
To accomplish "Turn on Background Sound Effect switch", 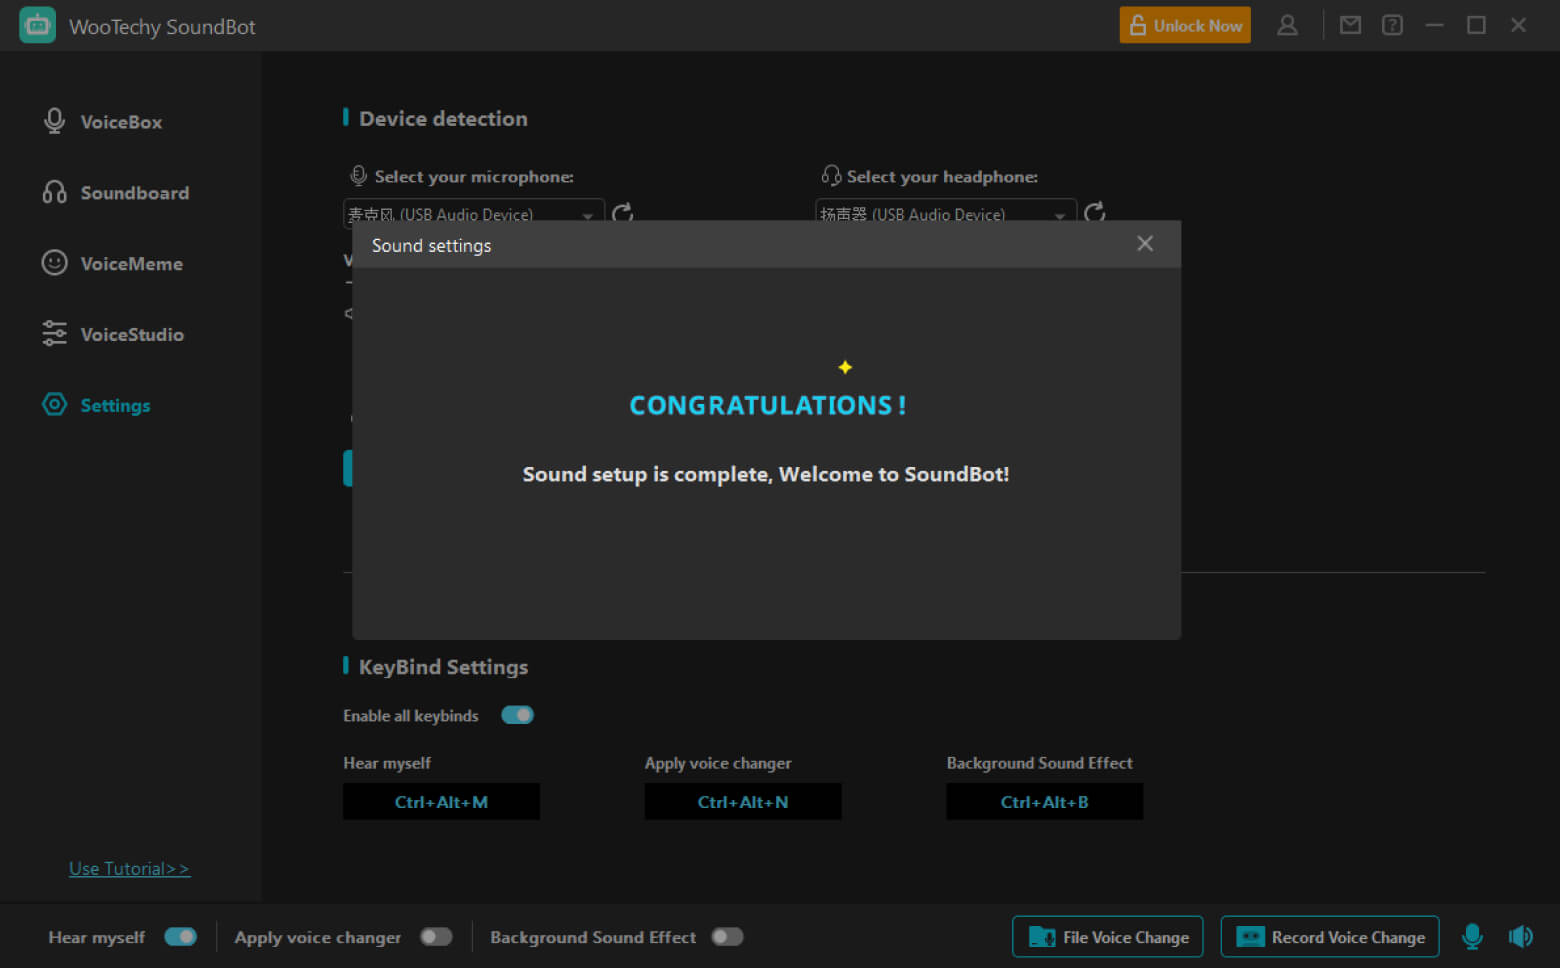I will [727, 937].
